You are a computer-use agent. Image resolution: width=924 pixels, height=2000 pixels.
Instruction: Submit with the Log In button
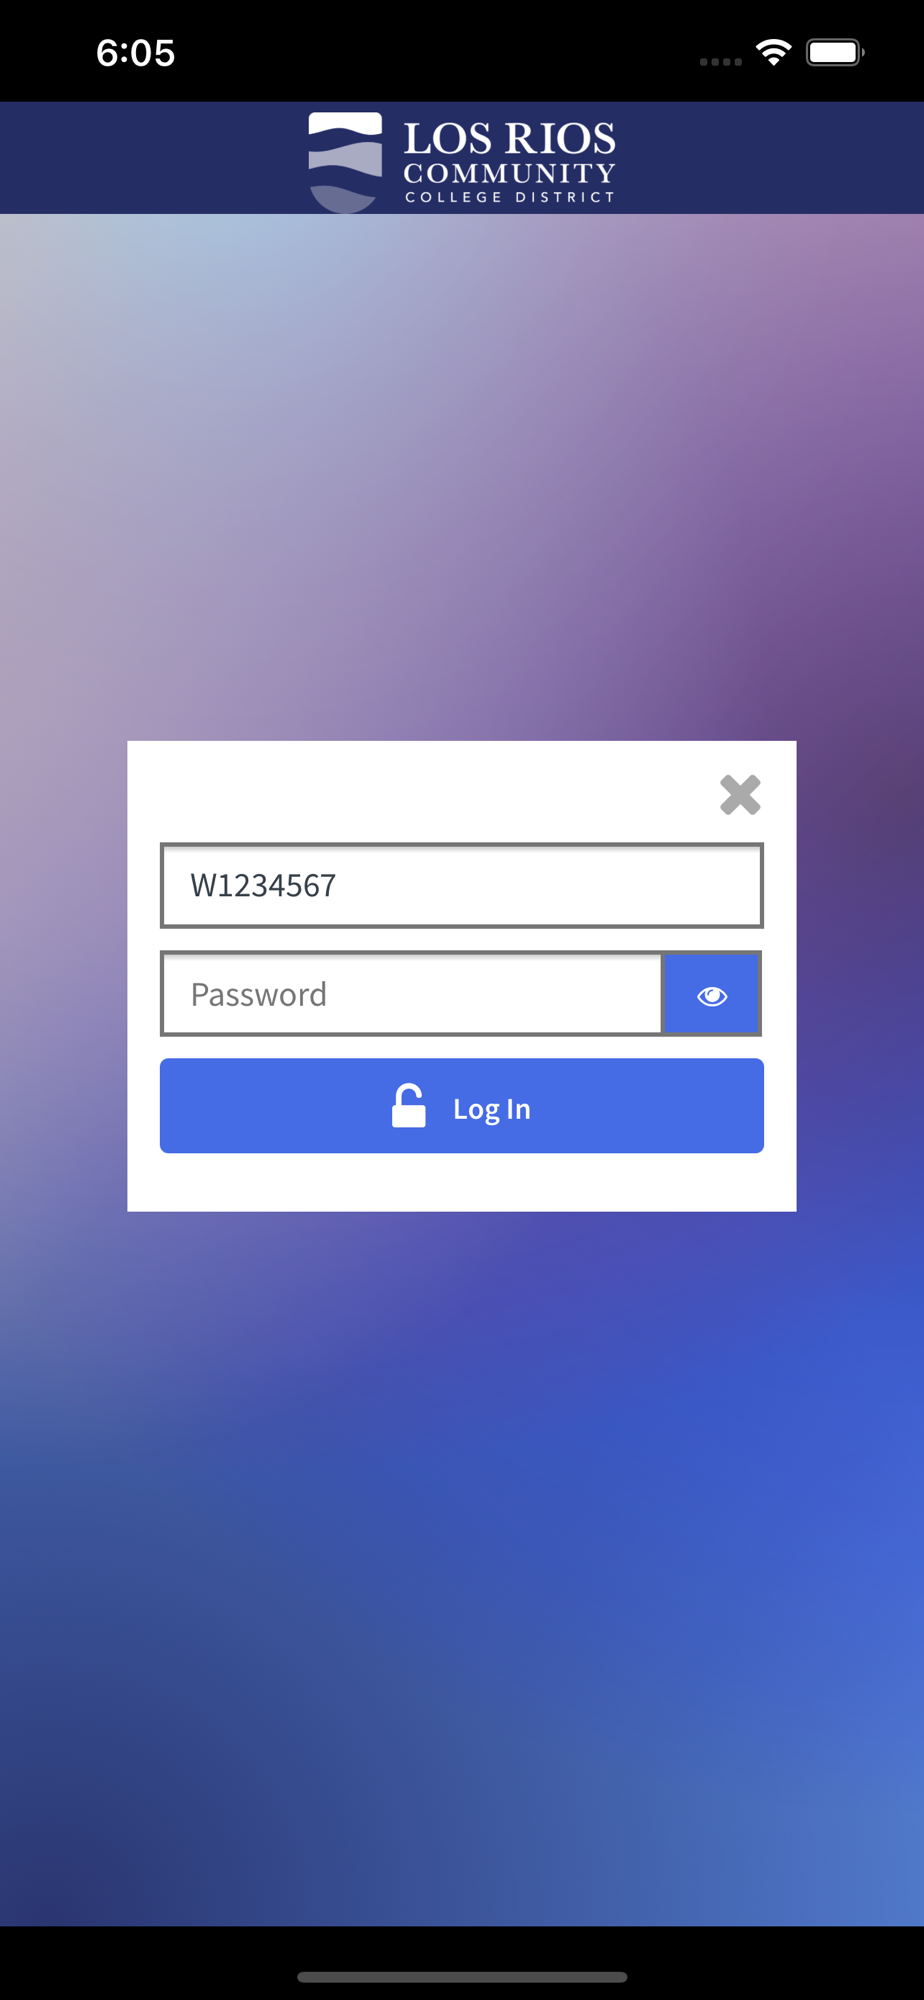462,1106
